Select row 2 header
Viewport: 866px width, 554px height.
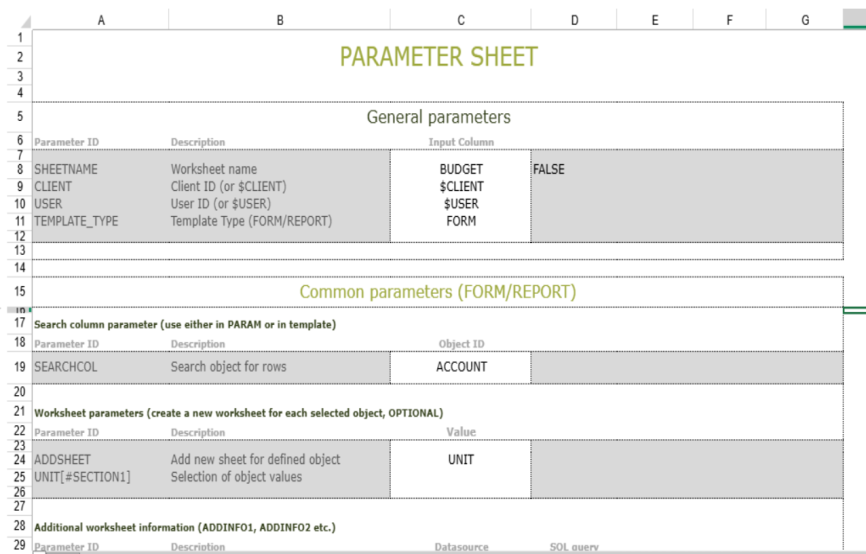tap(20, 57)
